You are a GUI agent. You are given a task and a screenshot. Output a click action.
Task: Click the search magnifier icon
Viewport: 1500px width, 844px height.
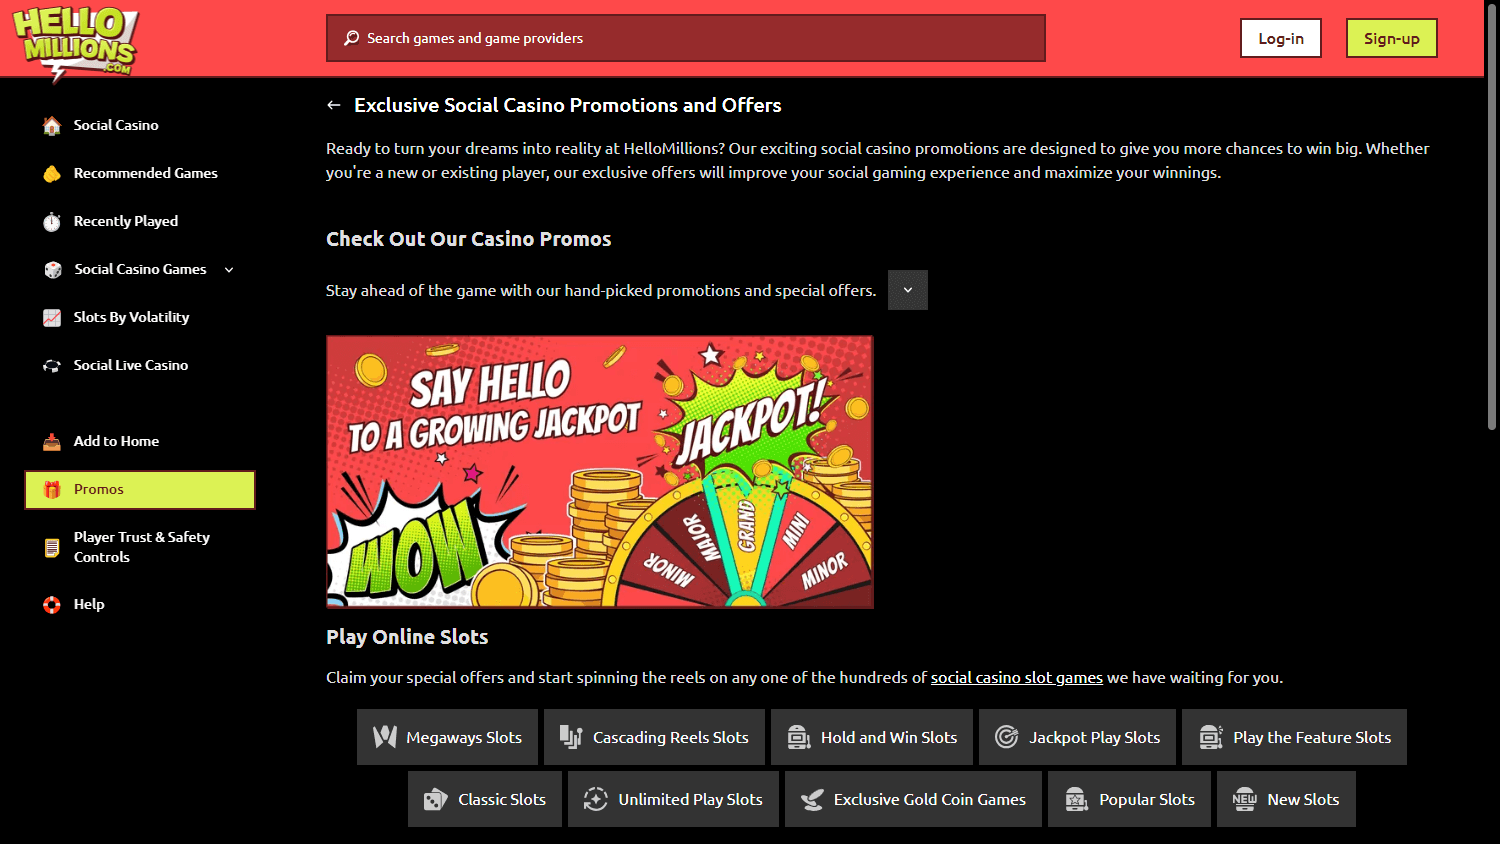pyautogui.click(x=351, y=37)
